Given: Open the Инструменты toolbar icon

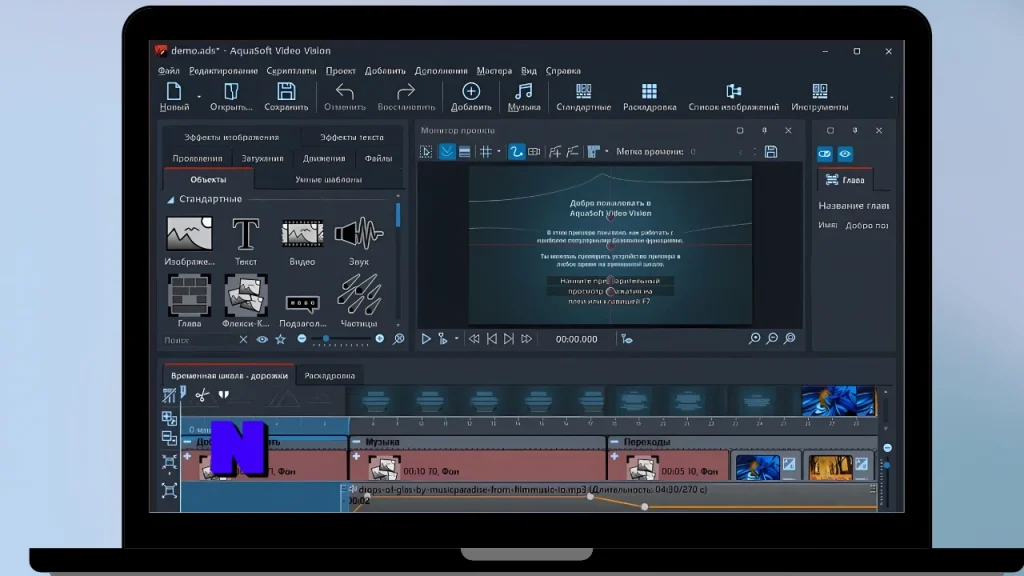Looking at the screenshot, I should pos(820,91).
